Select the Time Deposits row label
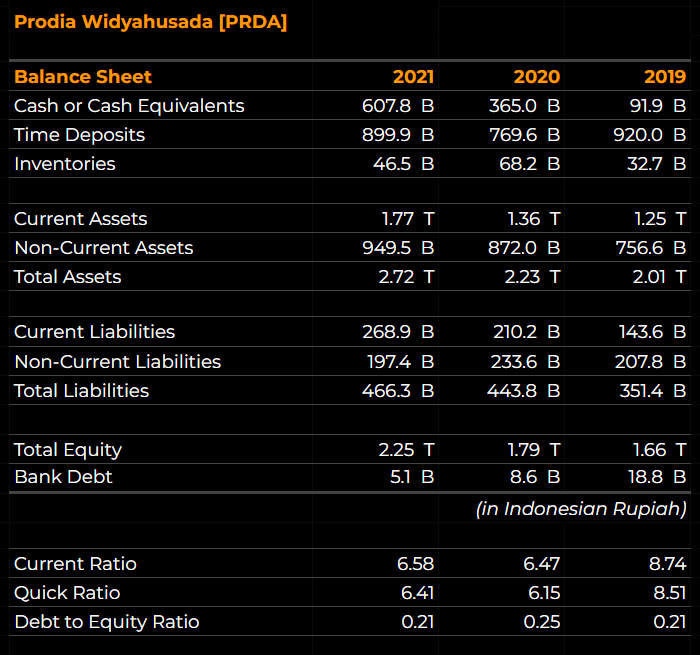 click(x=79, y=135)
